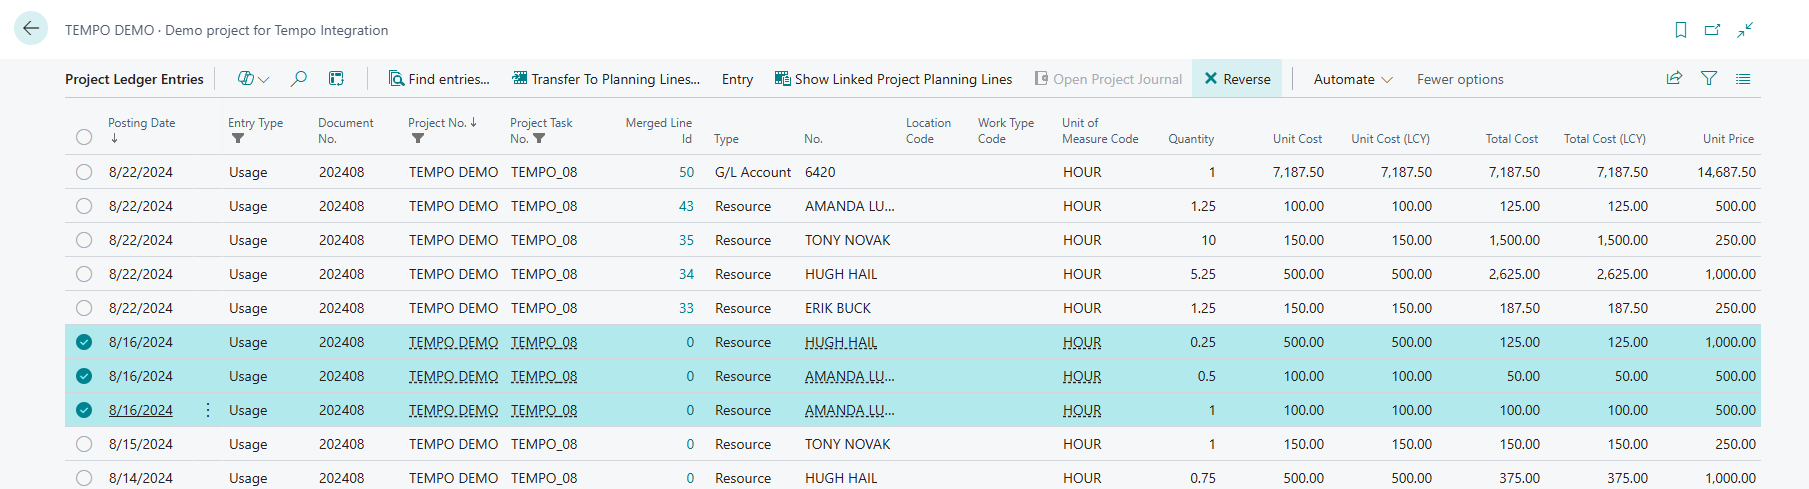Click Fewer options
This screenshot has width=1809, height=489.
point(1459,79)
